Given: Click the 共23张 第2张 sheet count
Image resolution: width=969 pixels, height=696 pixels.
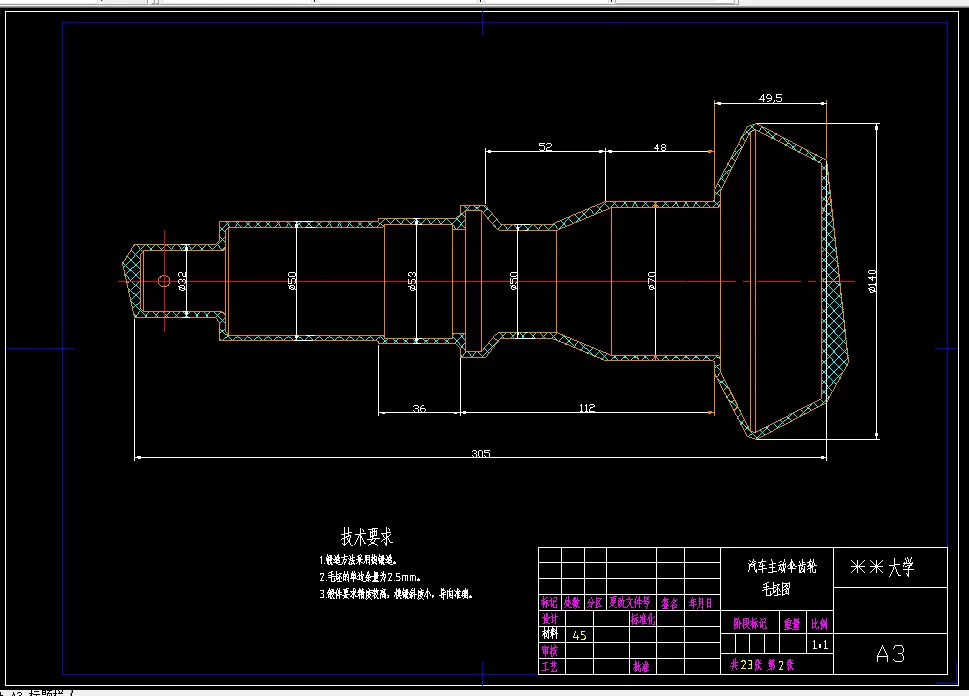Looking at the screenshot, I should (x=762, y=664).
